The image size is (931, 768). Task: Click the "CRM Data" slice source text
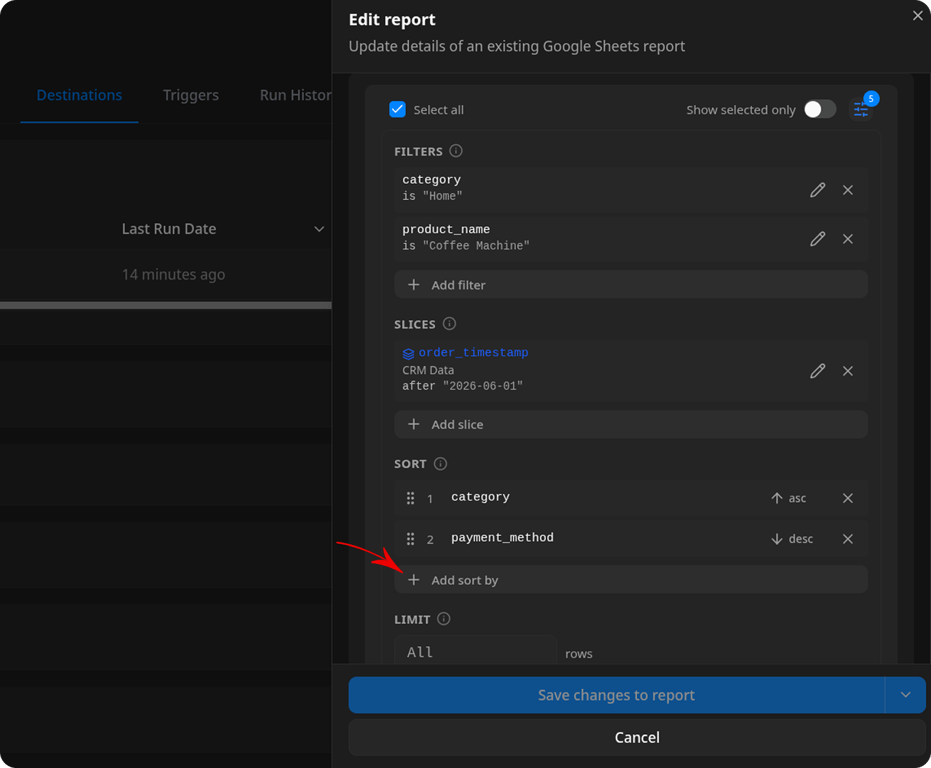click(428, 370)
